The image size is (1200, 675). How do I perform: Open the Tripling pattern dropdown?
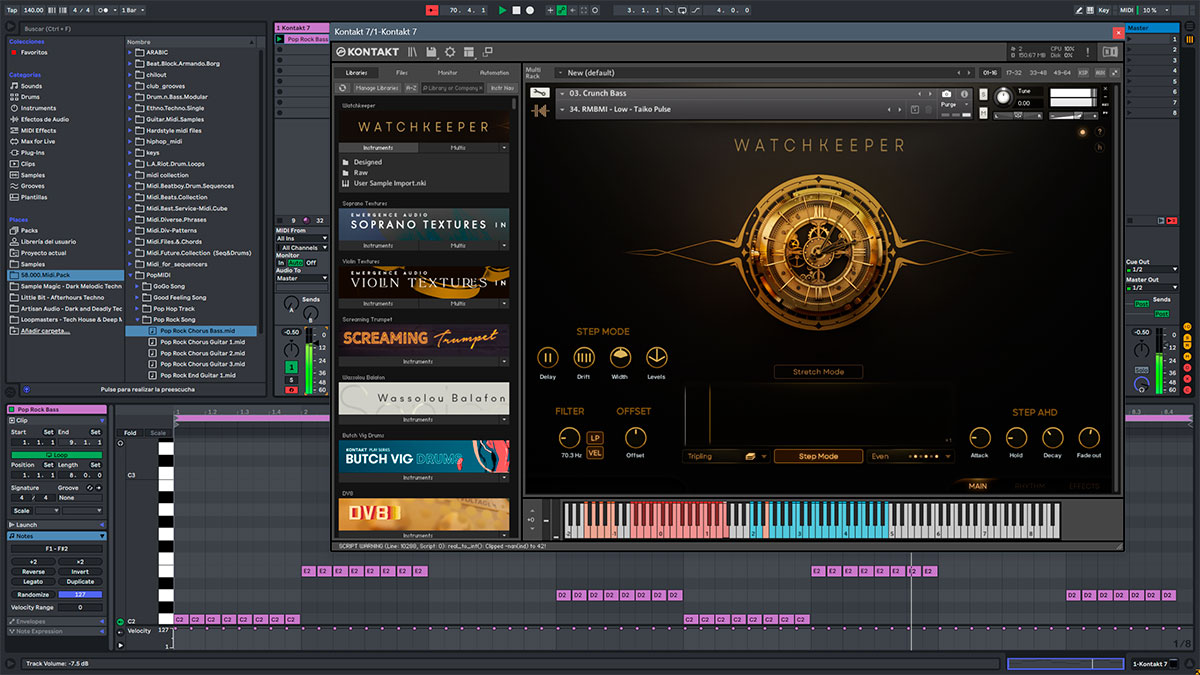click(727, 456)
